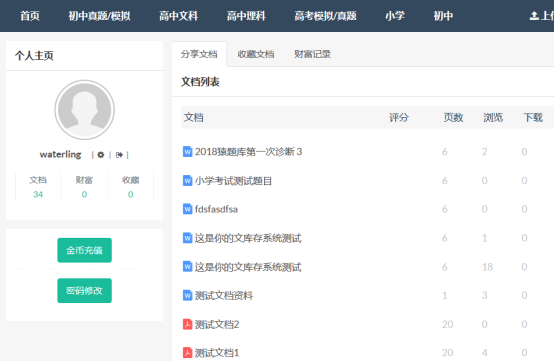Click the username waterling
Screen dimensions: 554x362
pyautogui.click(x=60, y=154)
